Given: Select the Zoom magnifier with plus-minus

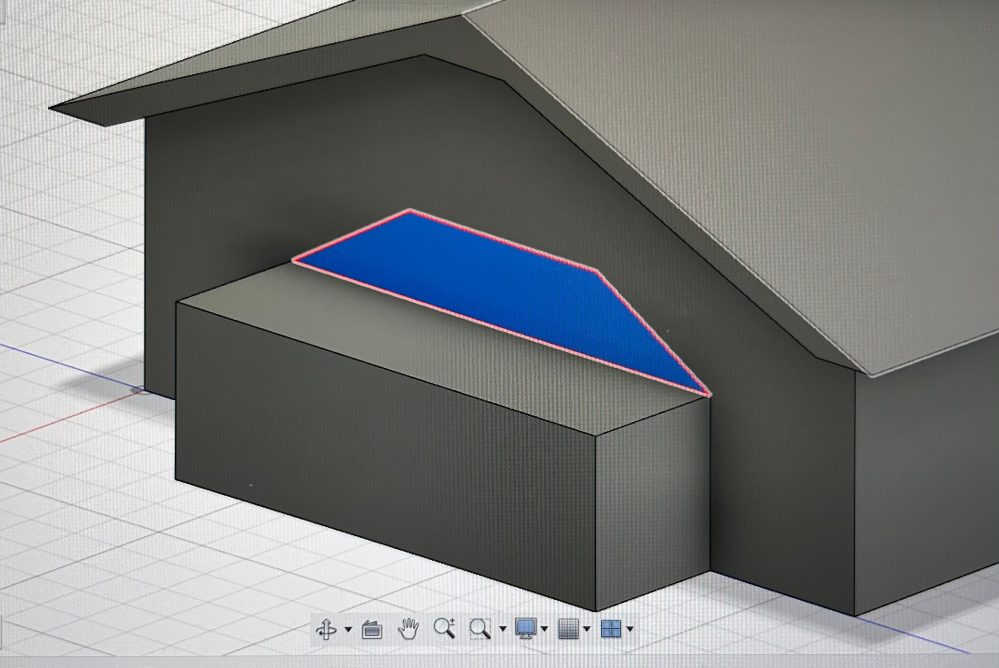Looking at the screenshot, I should (x=444, y=629).
